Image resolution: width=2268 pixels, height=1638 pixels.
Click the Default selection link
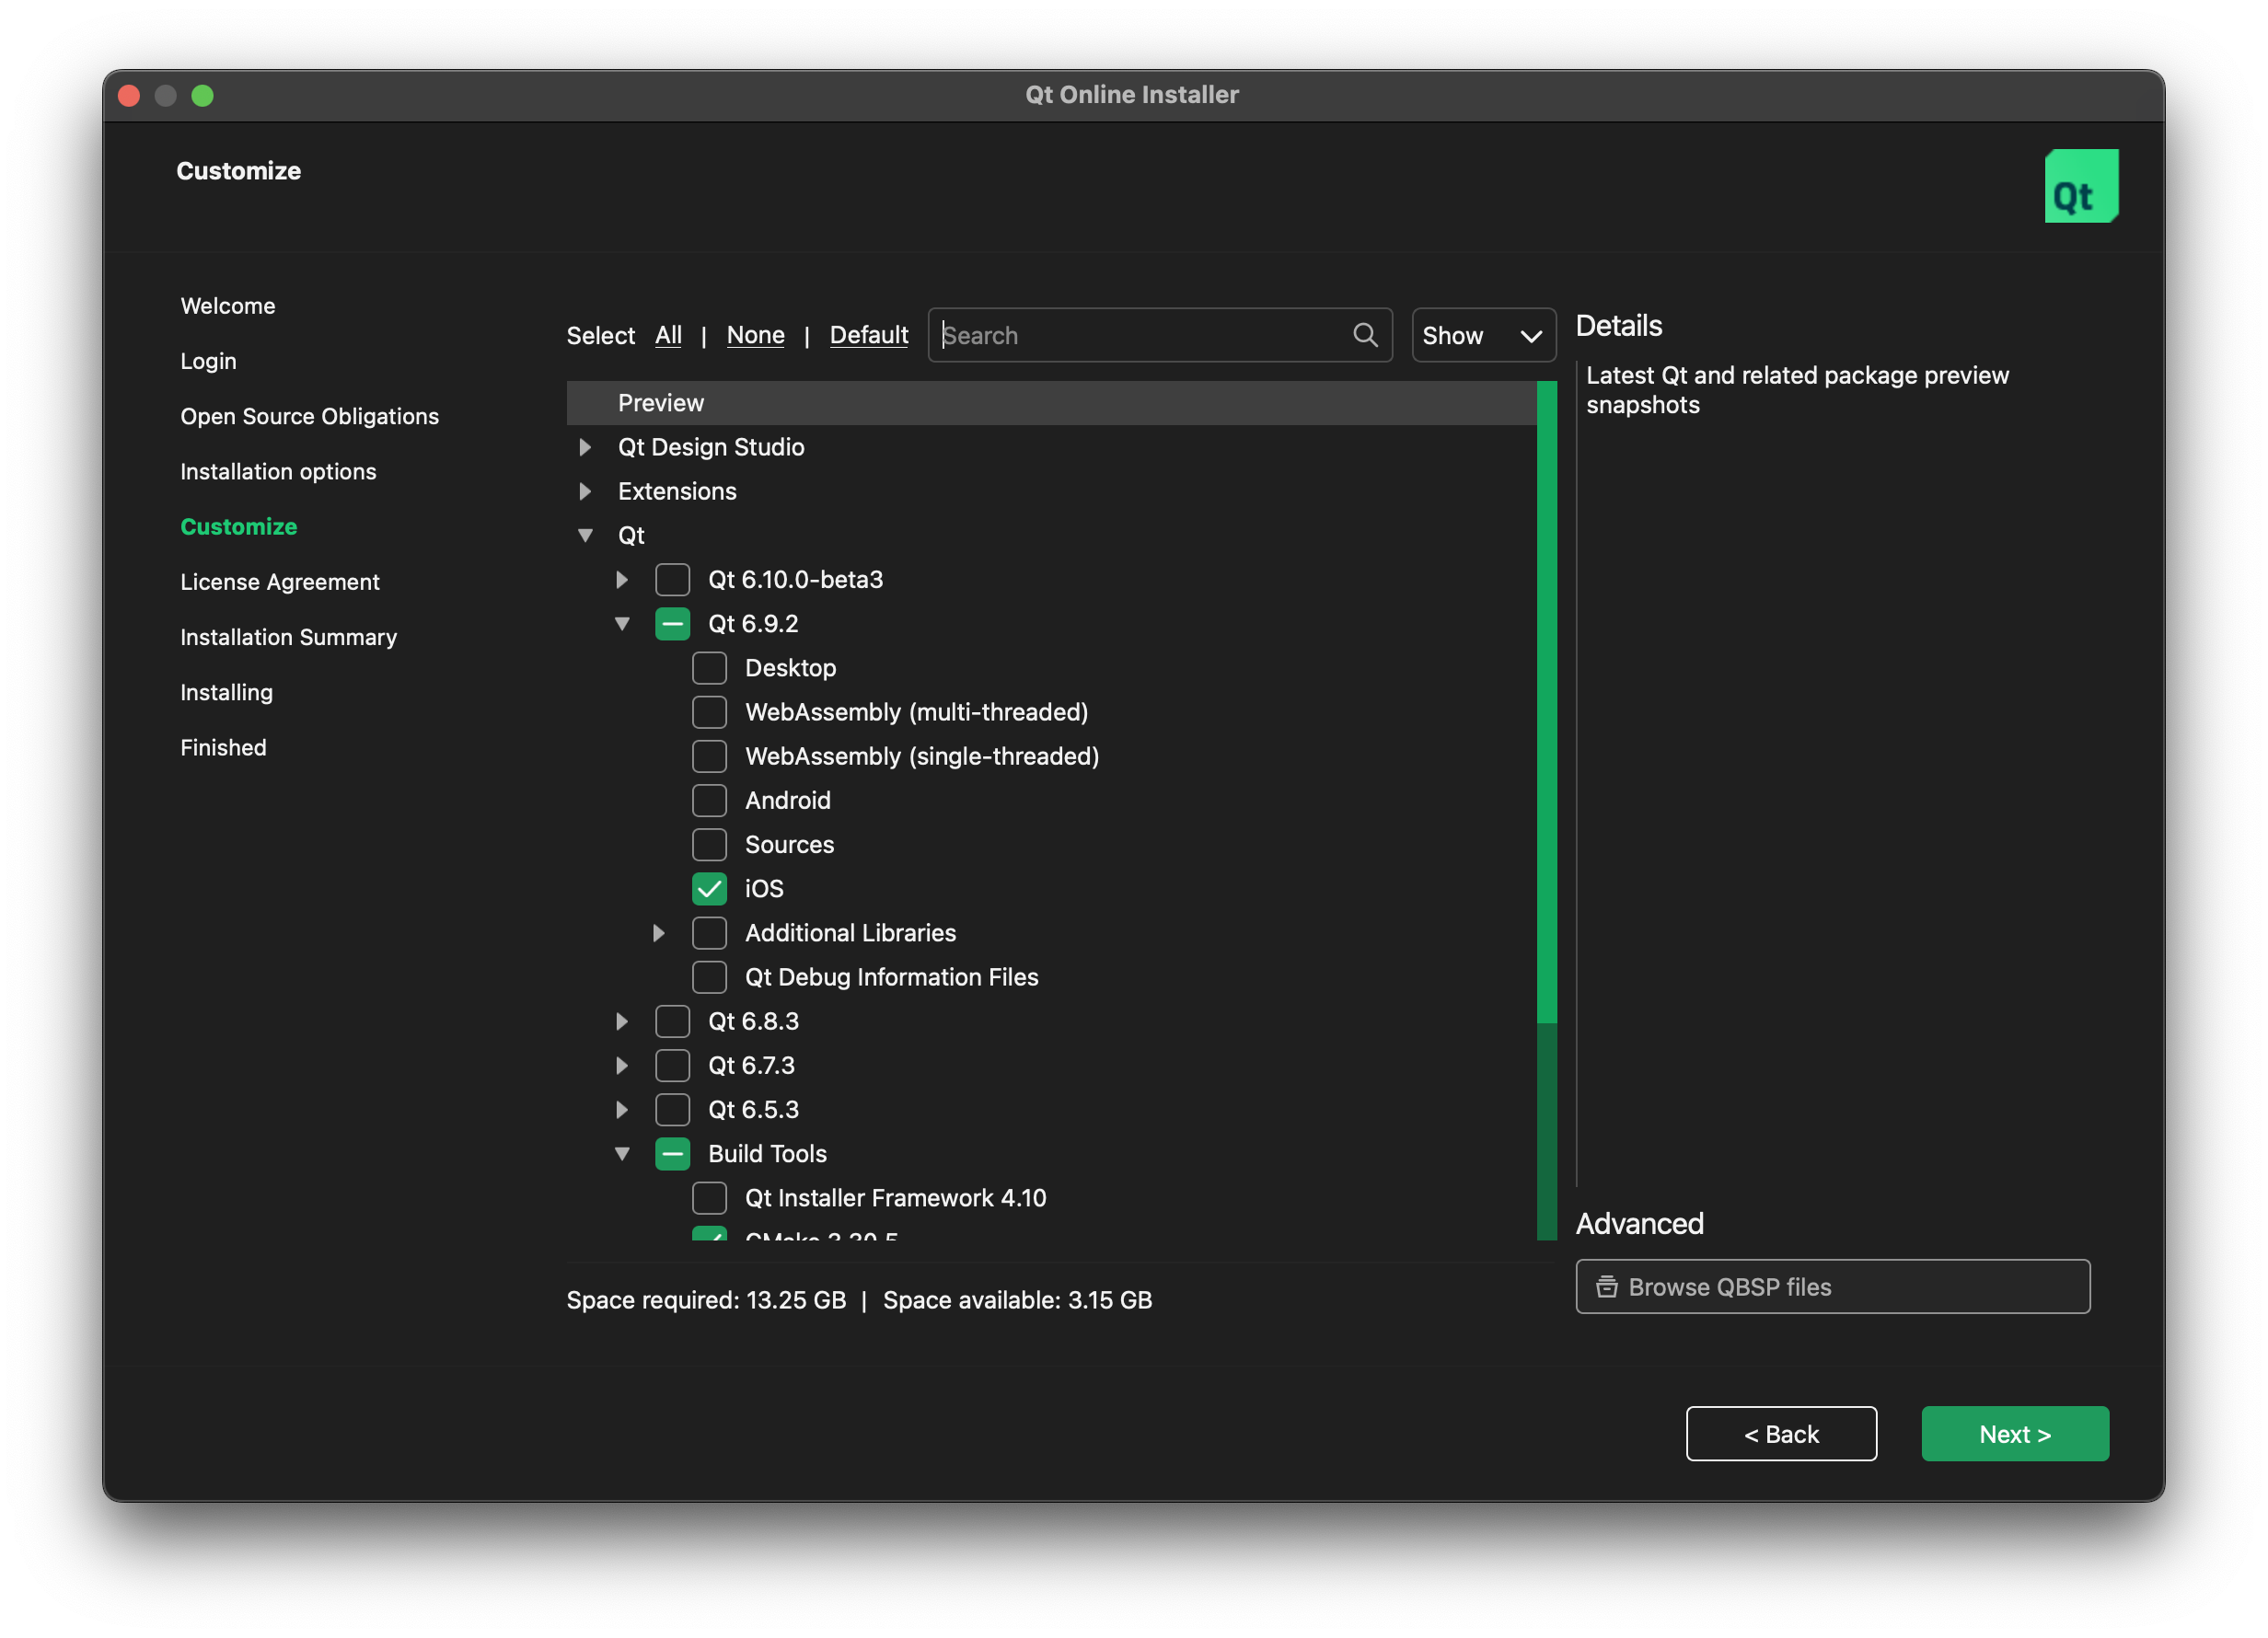point(868,335)
